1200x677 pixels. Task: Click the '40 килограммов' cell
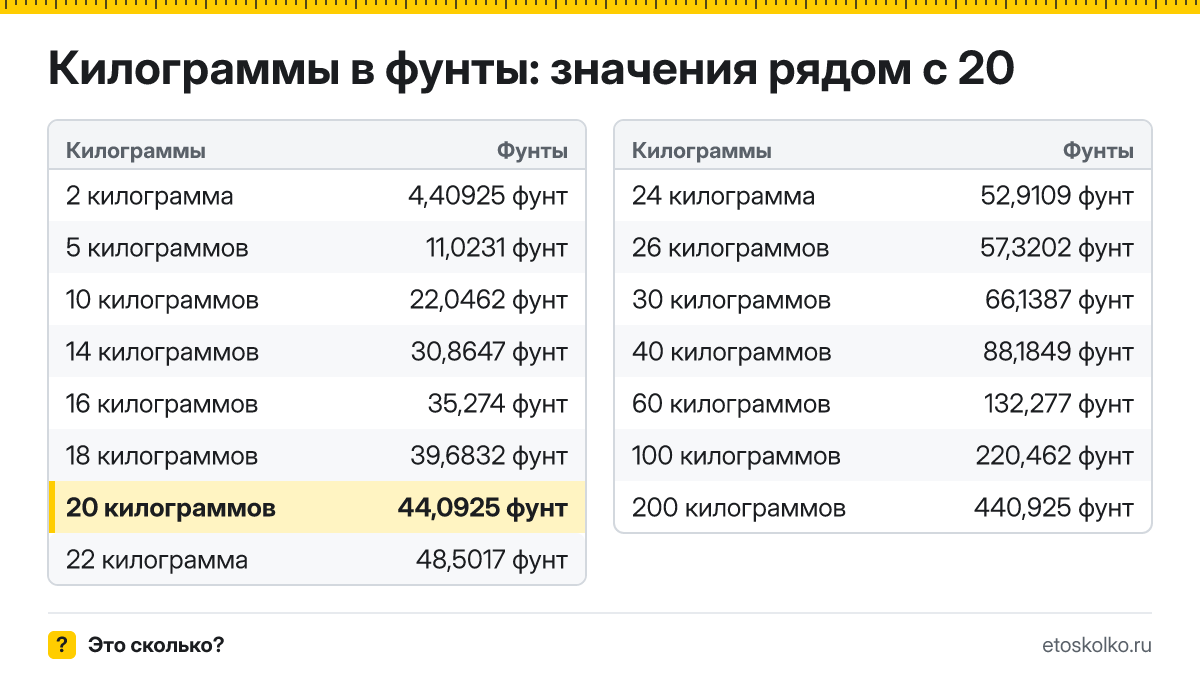click(731, 352)
